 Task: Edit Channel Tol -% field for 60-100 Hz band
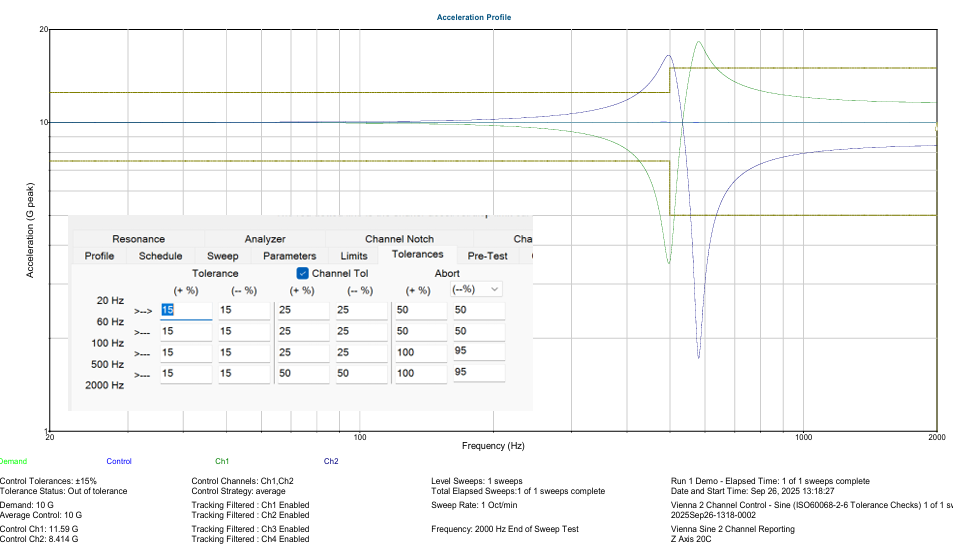click(362, 331)
